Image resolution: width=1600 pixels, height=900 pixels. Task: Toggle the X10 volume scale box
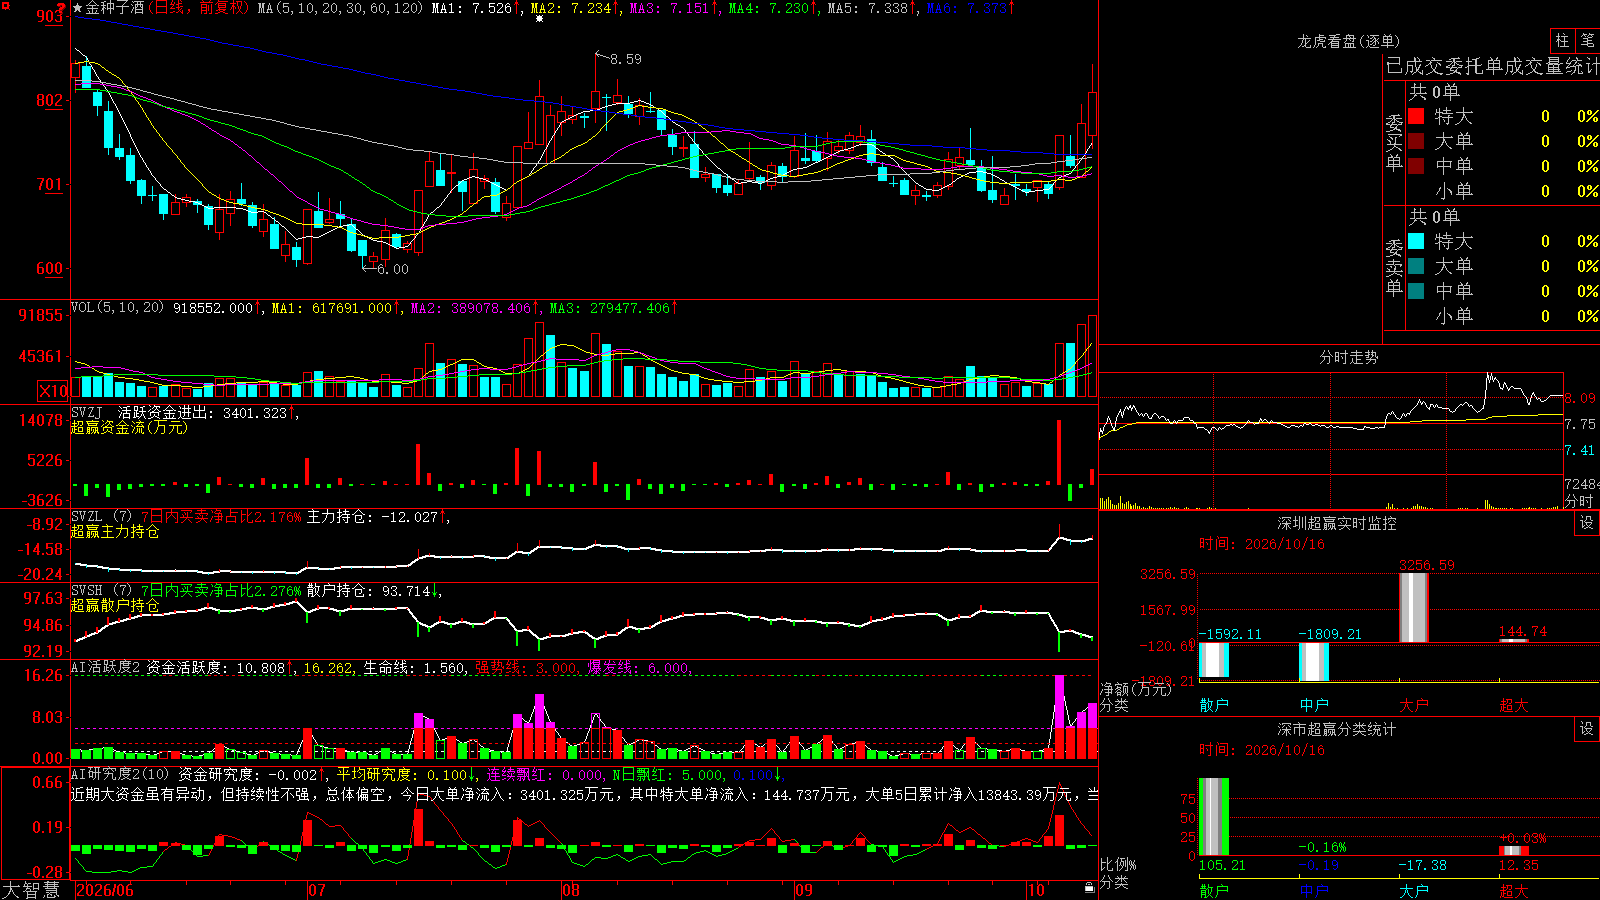tap(53, 391)
